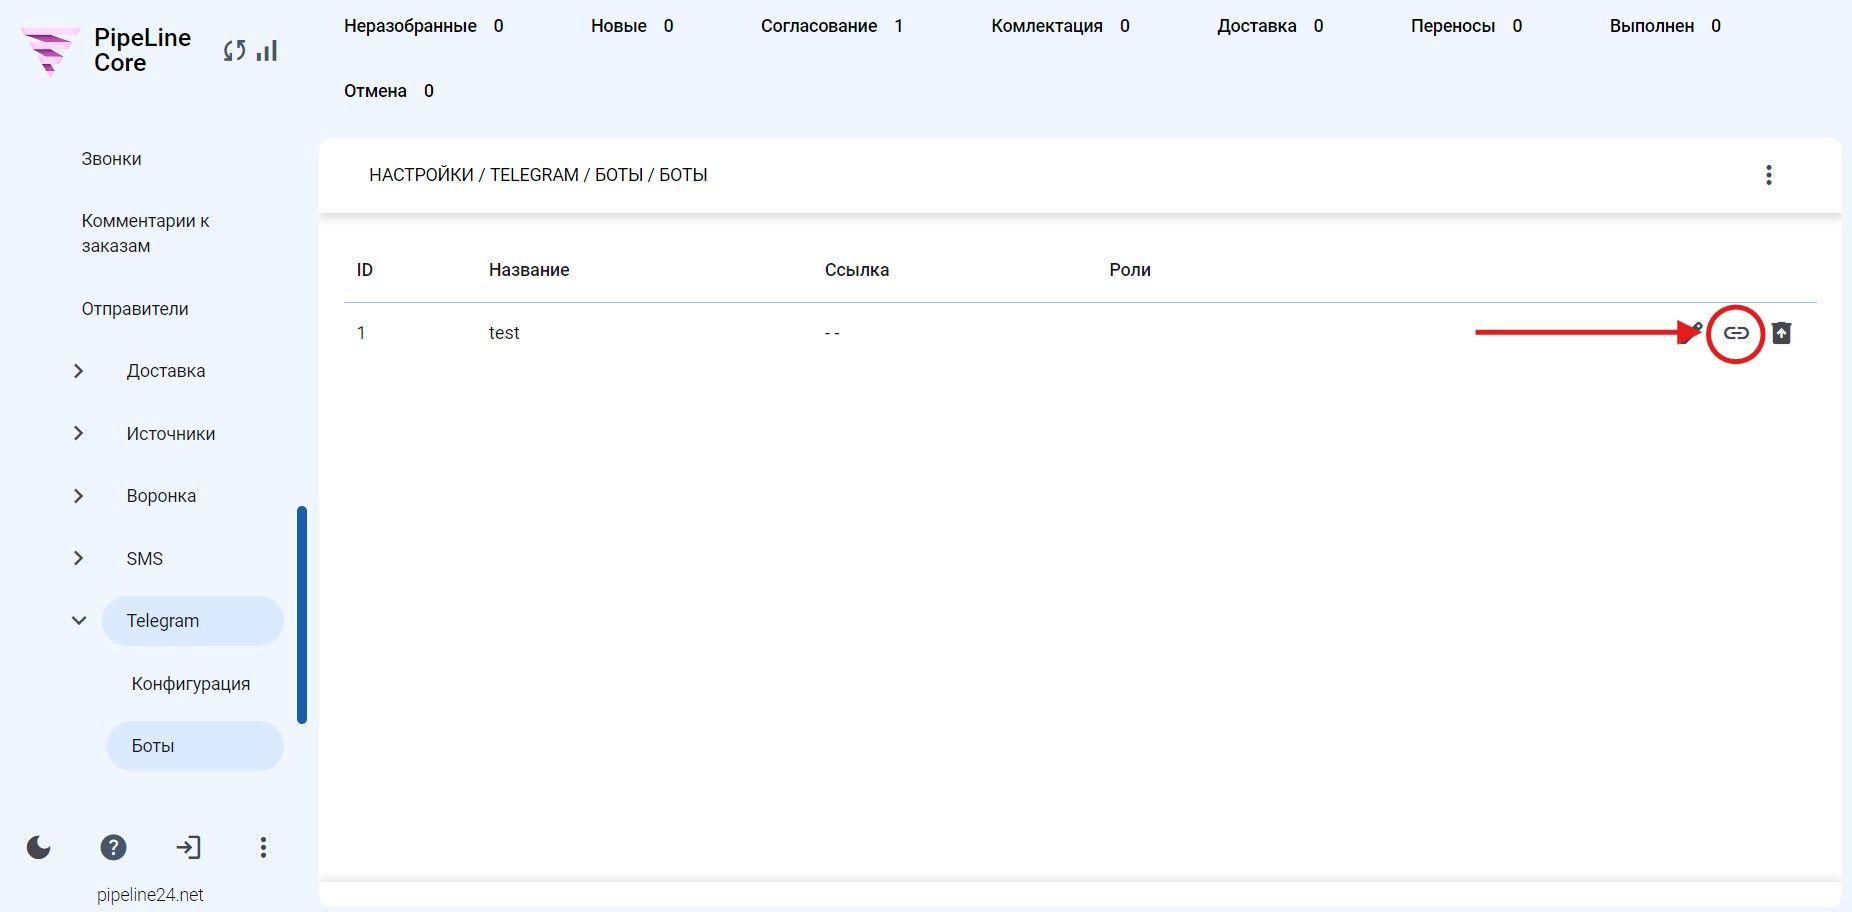Open Звонки in the sidebar
The image size is (1852, 912).
[x=111, y=159]
